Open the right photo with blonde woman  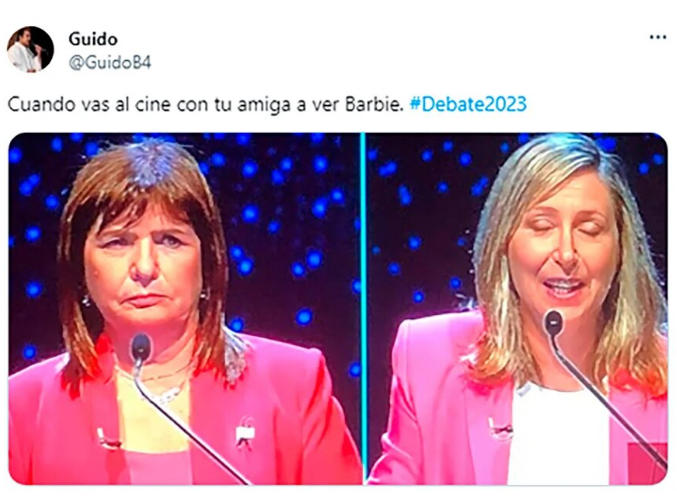[517, 308]
